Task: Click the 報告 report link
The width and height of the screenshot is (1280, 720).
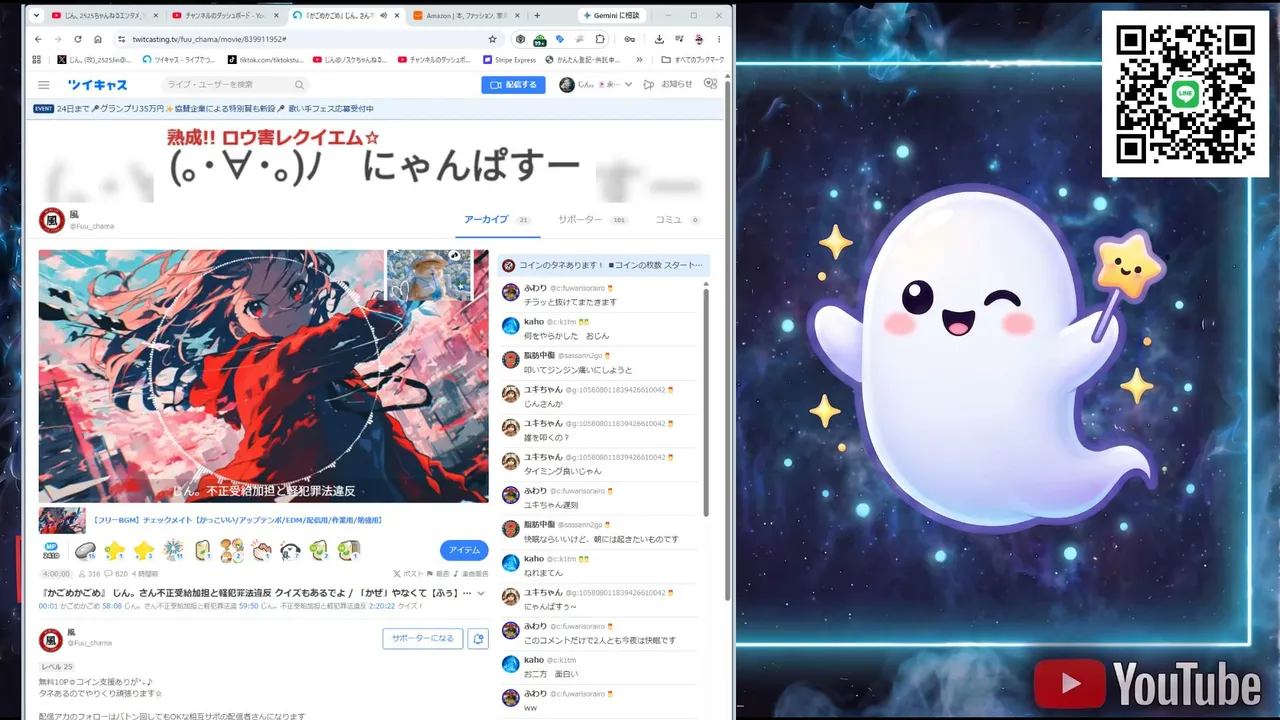Action: tap(438, 574)
